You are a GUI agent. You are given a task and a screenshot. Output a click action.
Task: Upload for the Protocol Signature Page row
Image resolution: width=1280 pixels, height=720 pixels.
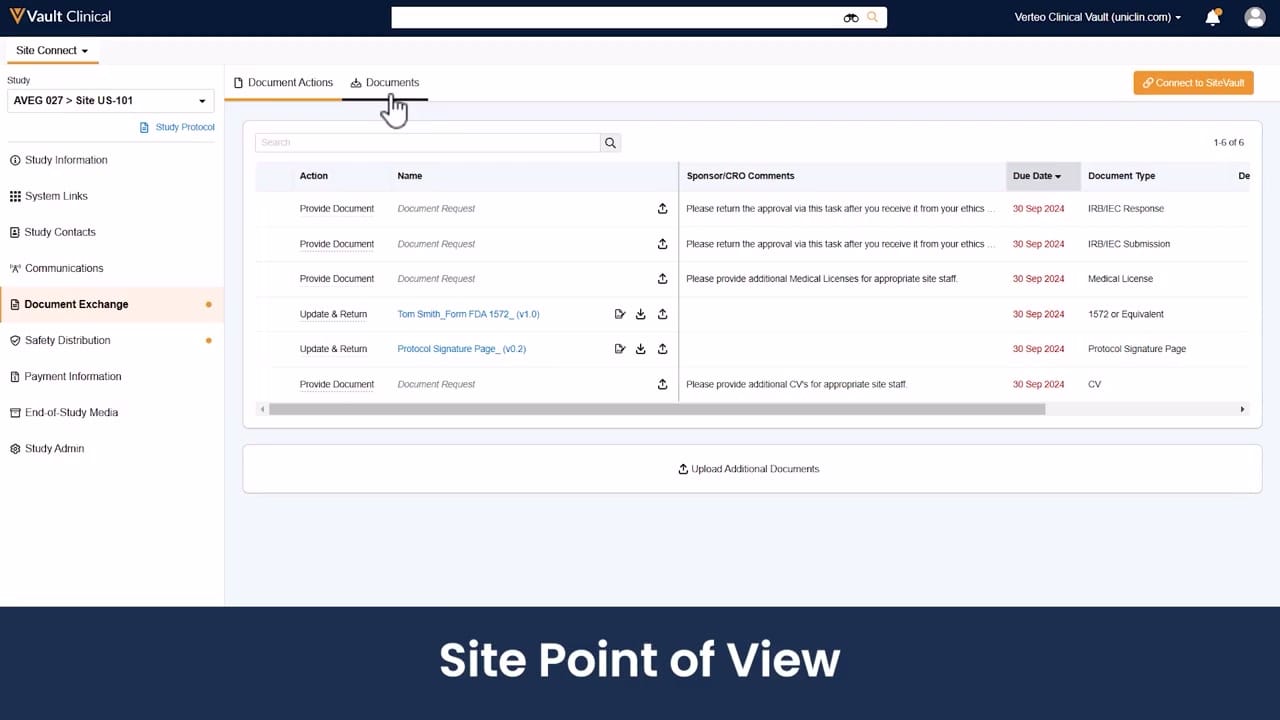click(662, 349)
